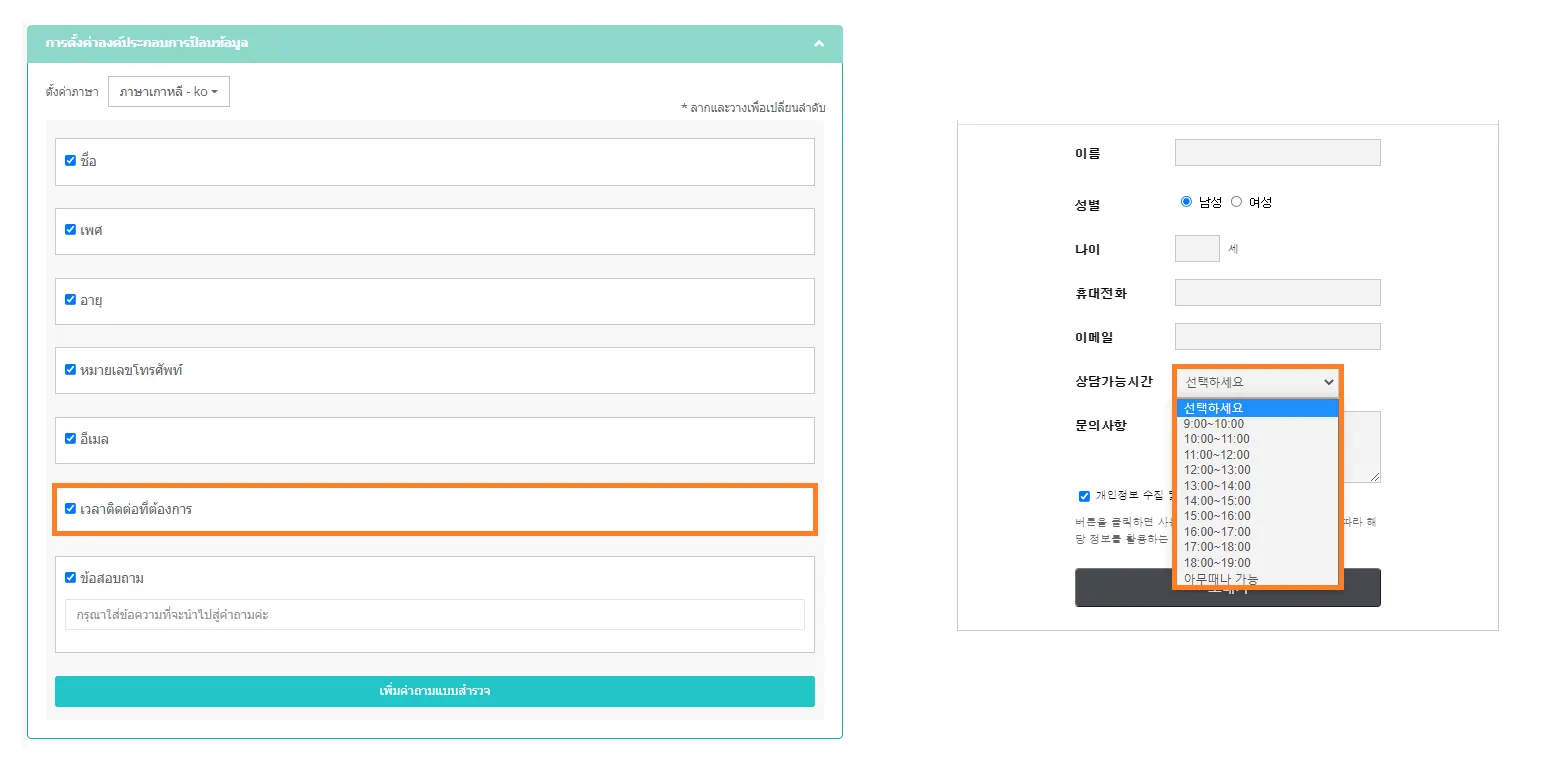Select the 아무때나 가능 option
The image size is (1543, 771).
pos(1221,578)
